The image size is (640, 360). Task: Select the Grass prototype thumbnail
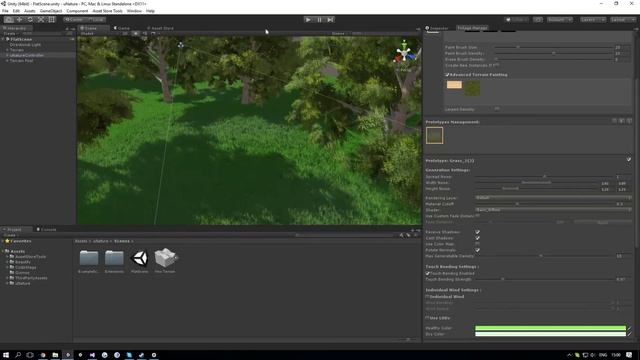[x=434, y=136]
